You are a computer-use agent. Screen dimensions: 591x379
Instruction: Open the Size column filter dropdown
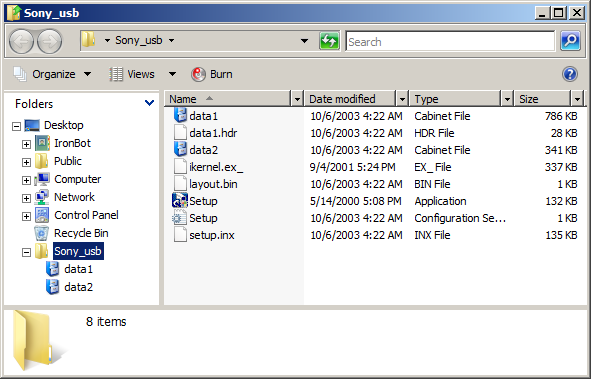coord(577,99)
